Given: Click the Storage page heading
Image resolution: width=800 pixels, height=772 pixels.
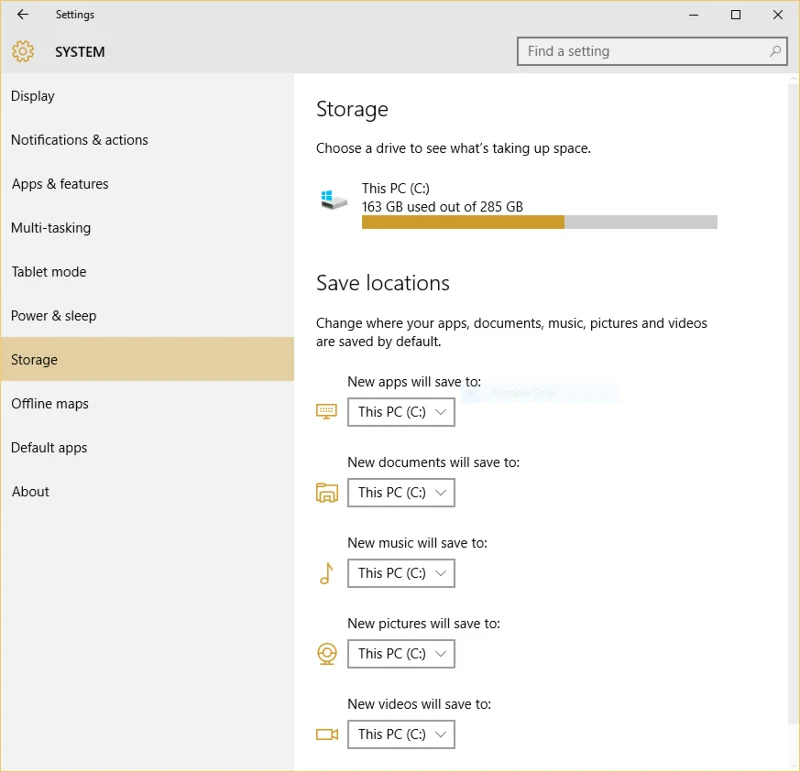Looking at the screenshot, I should pos(352,110).
